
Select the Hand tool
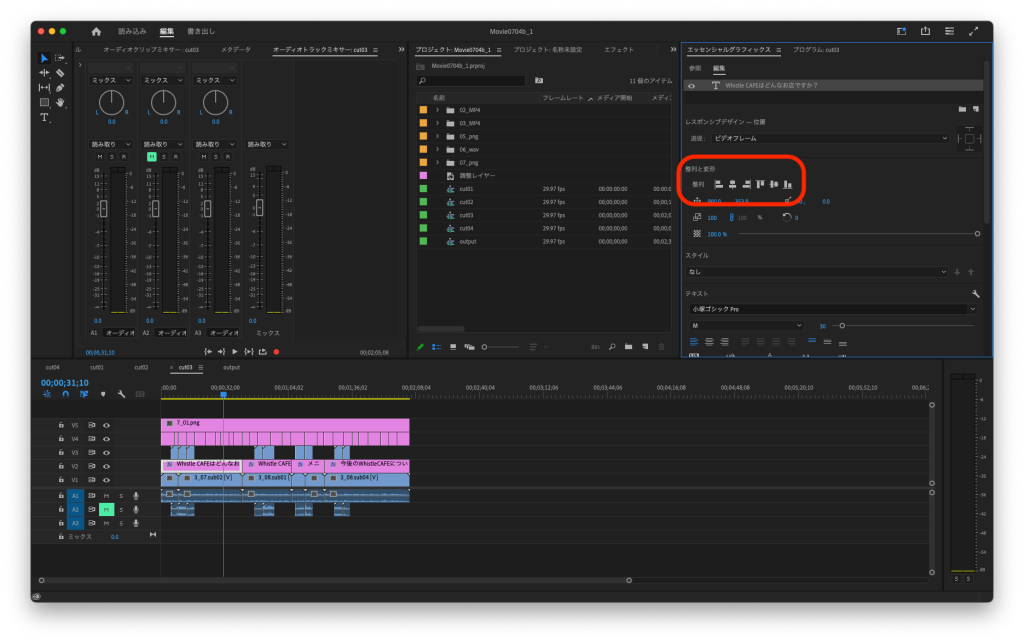60,102
